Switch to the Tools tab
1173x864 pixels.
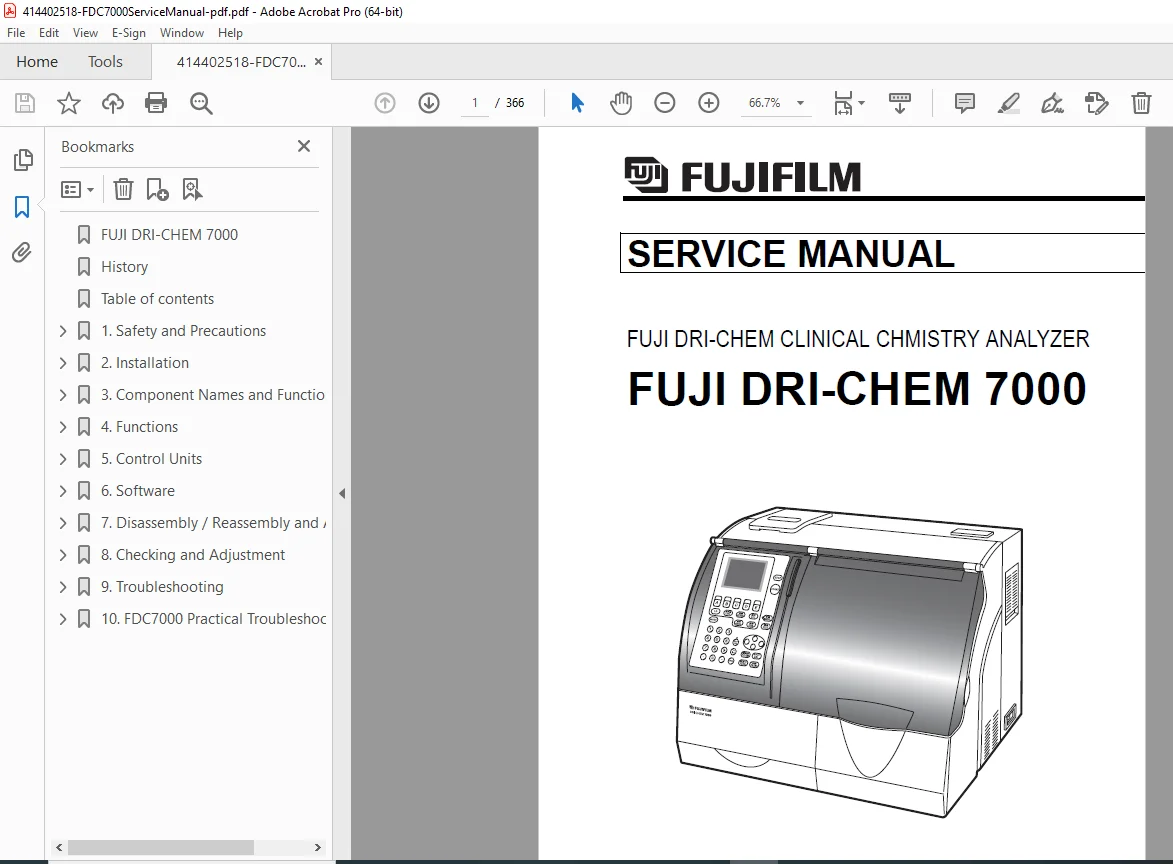pos(105,61)
